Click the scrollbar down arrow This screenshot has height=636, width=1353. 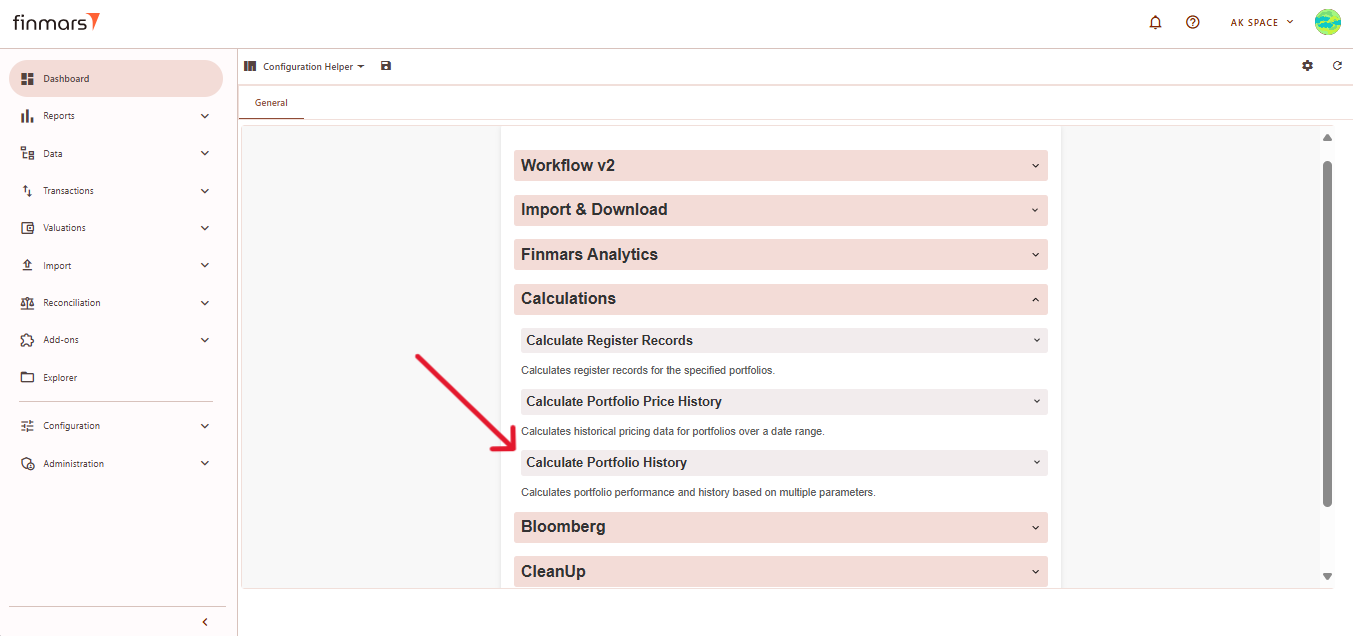click(1327, 576)
